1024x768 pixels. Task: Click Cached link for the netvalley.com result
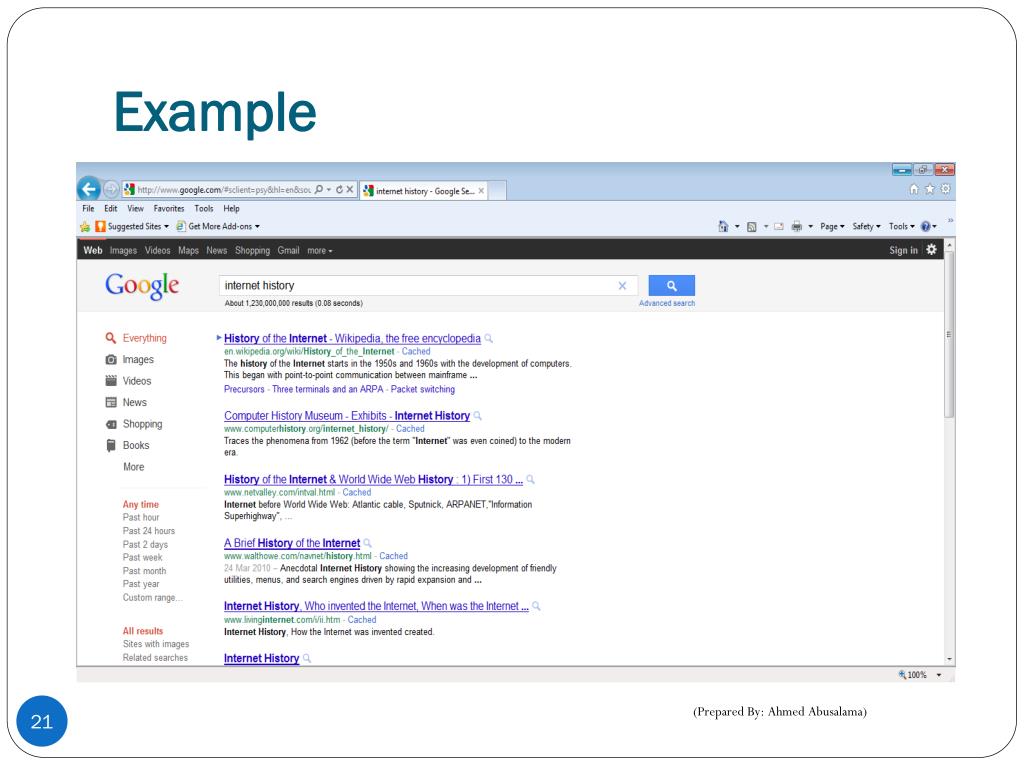coord(357,492)
